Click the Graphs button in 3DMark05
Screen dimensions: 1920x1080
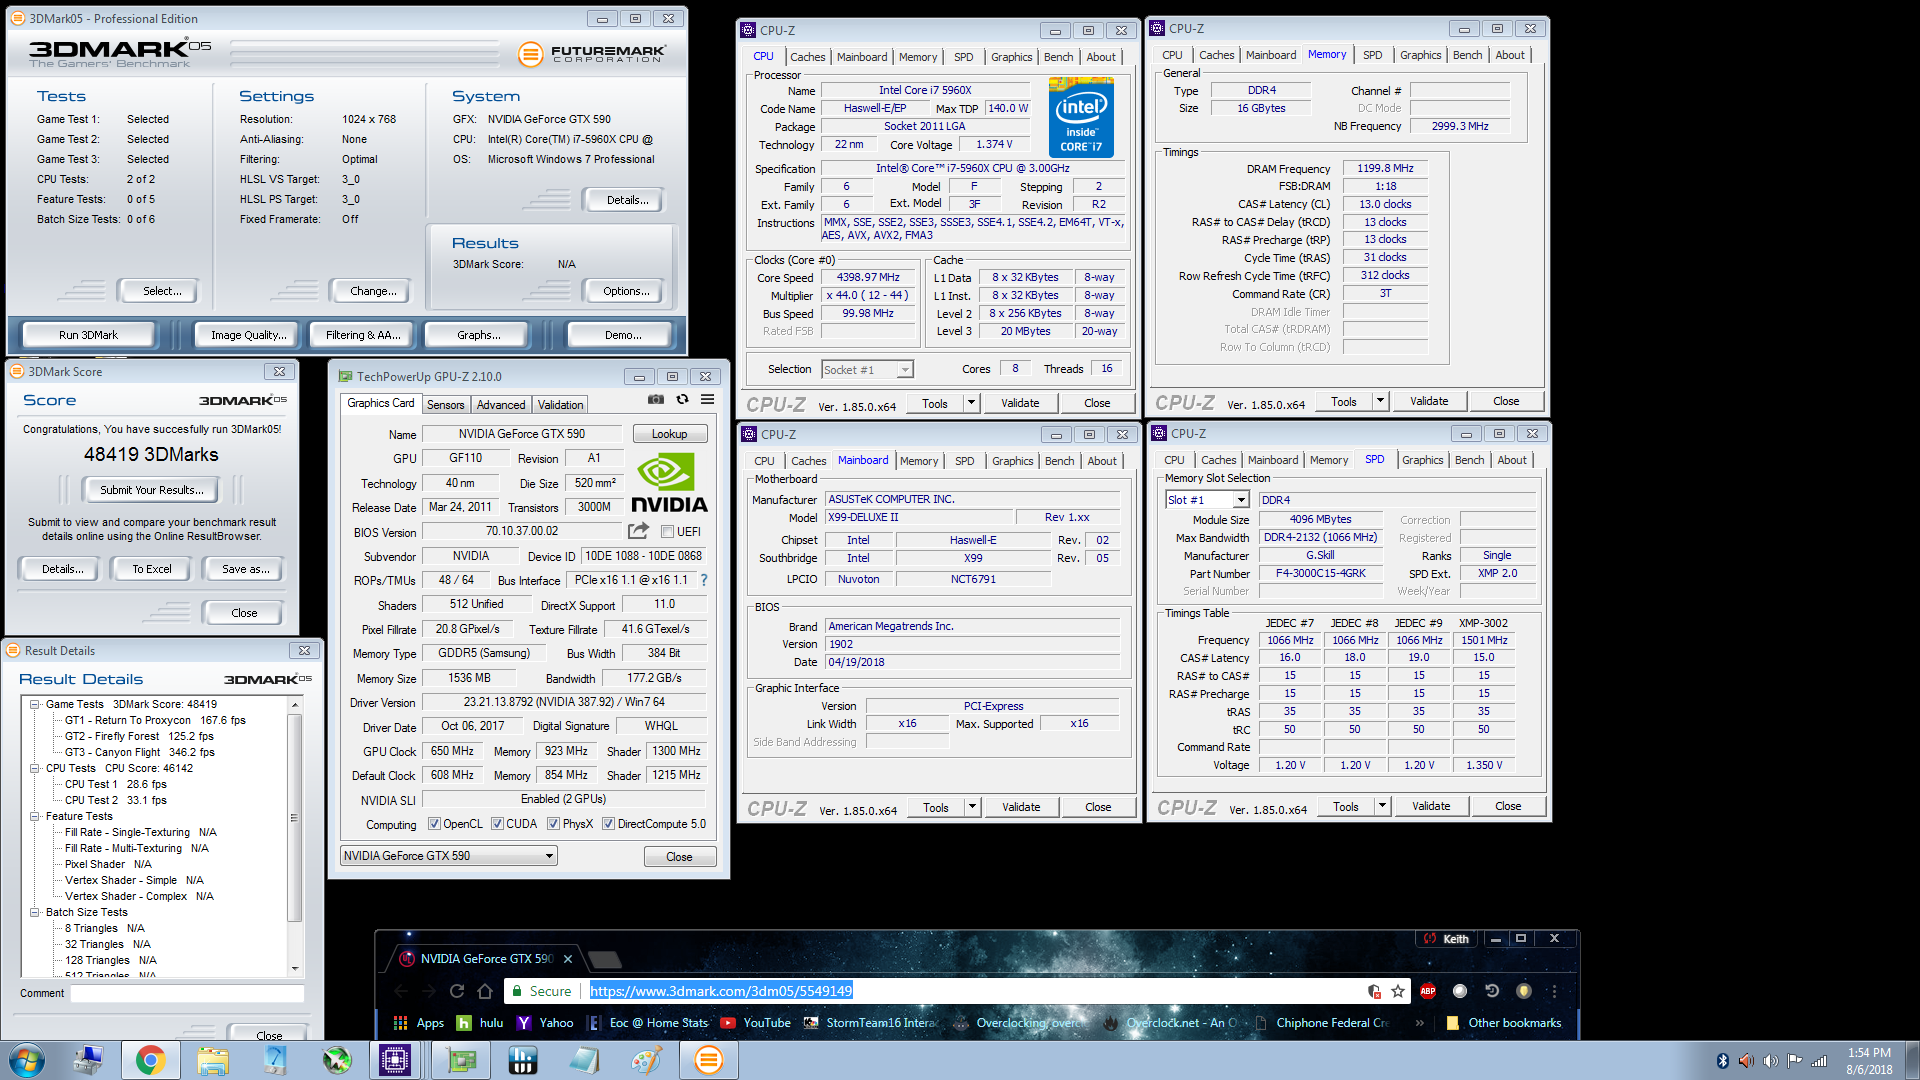tap(478, 335)
